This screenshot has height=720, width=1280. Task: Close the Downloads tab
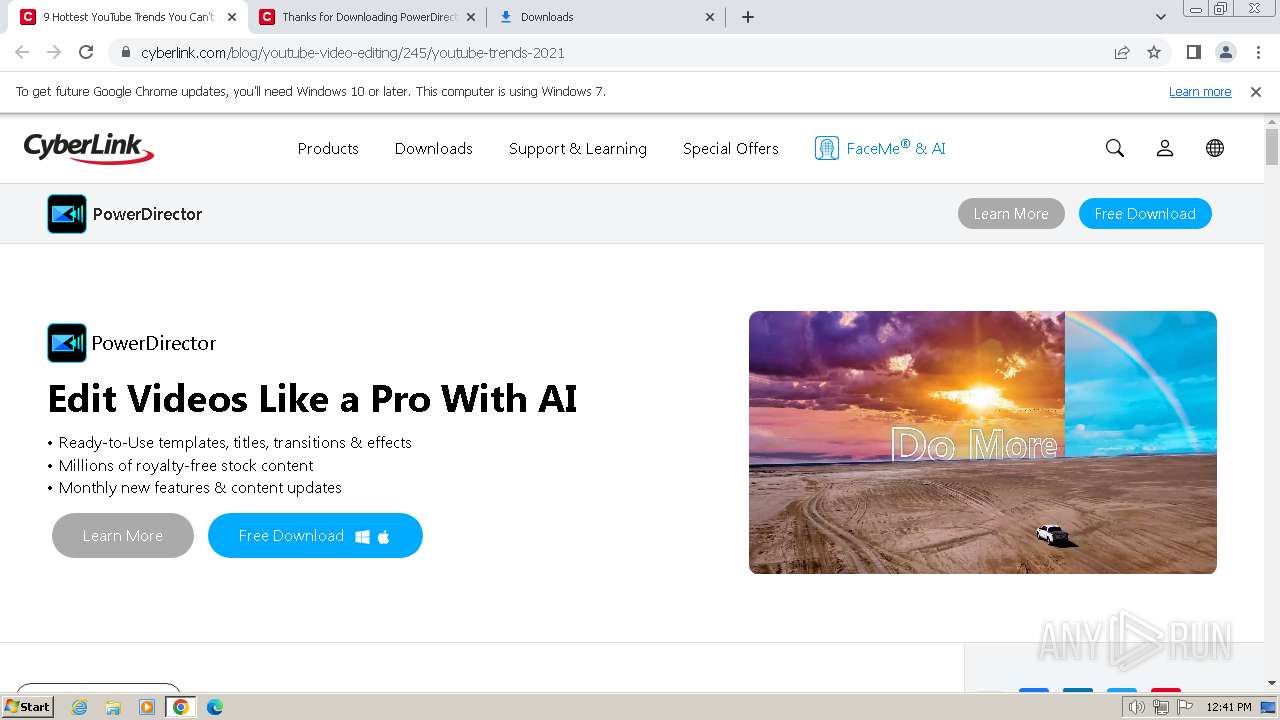coord(710,17)
